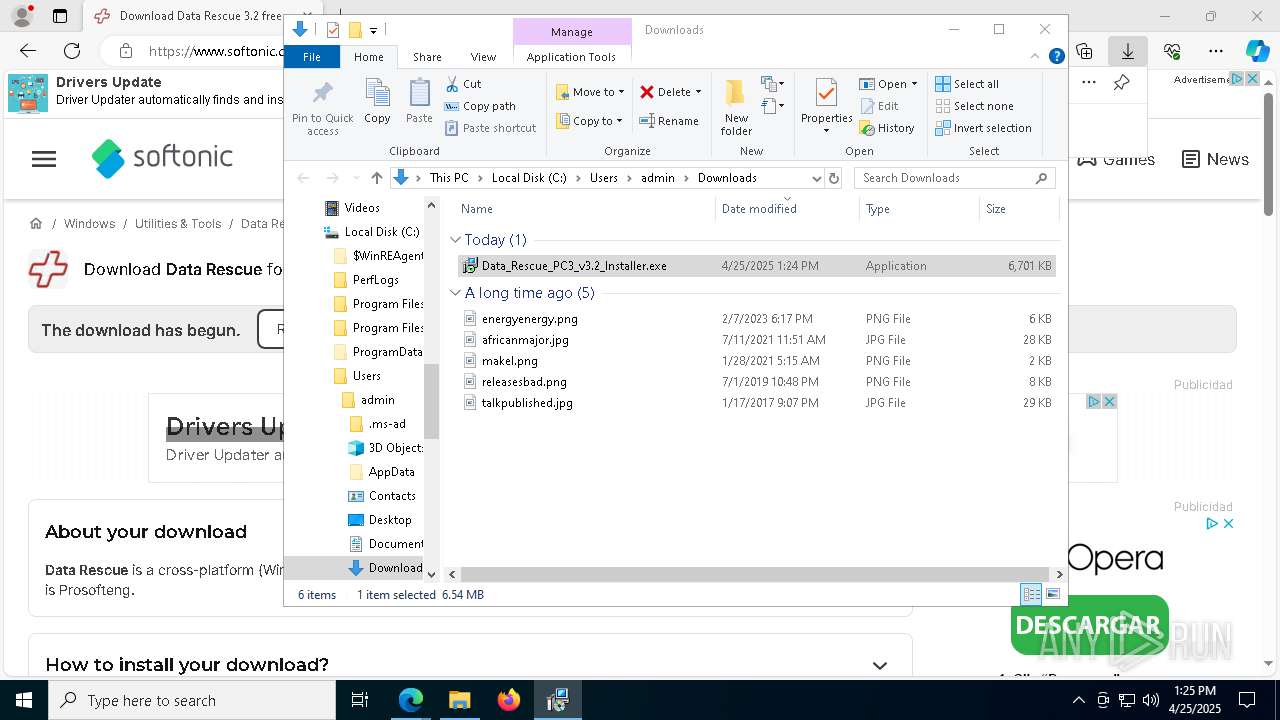The image size is (1280, 720).
Task: Click the Edge downloads icon in browser toolbar
Action: click(1128, 51)
